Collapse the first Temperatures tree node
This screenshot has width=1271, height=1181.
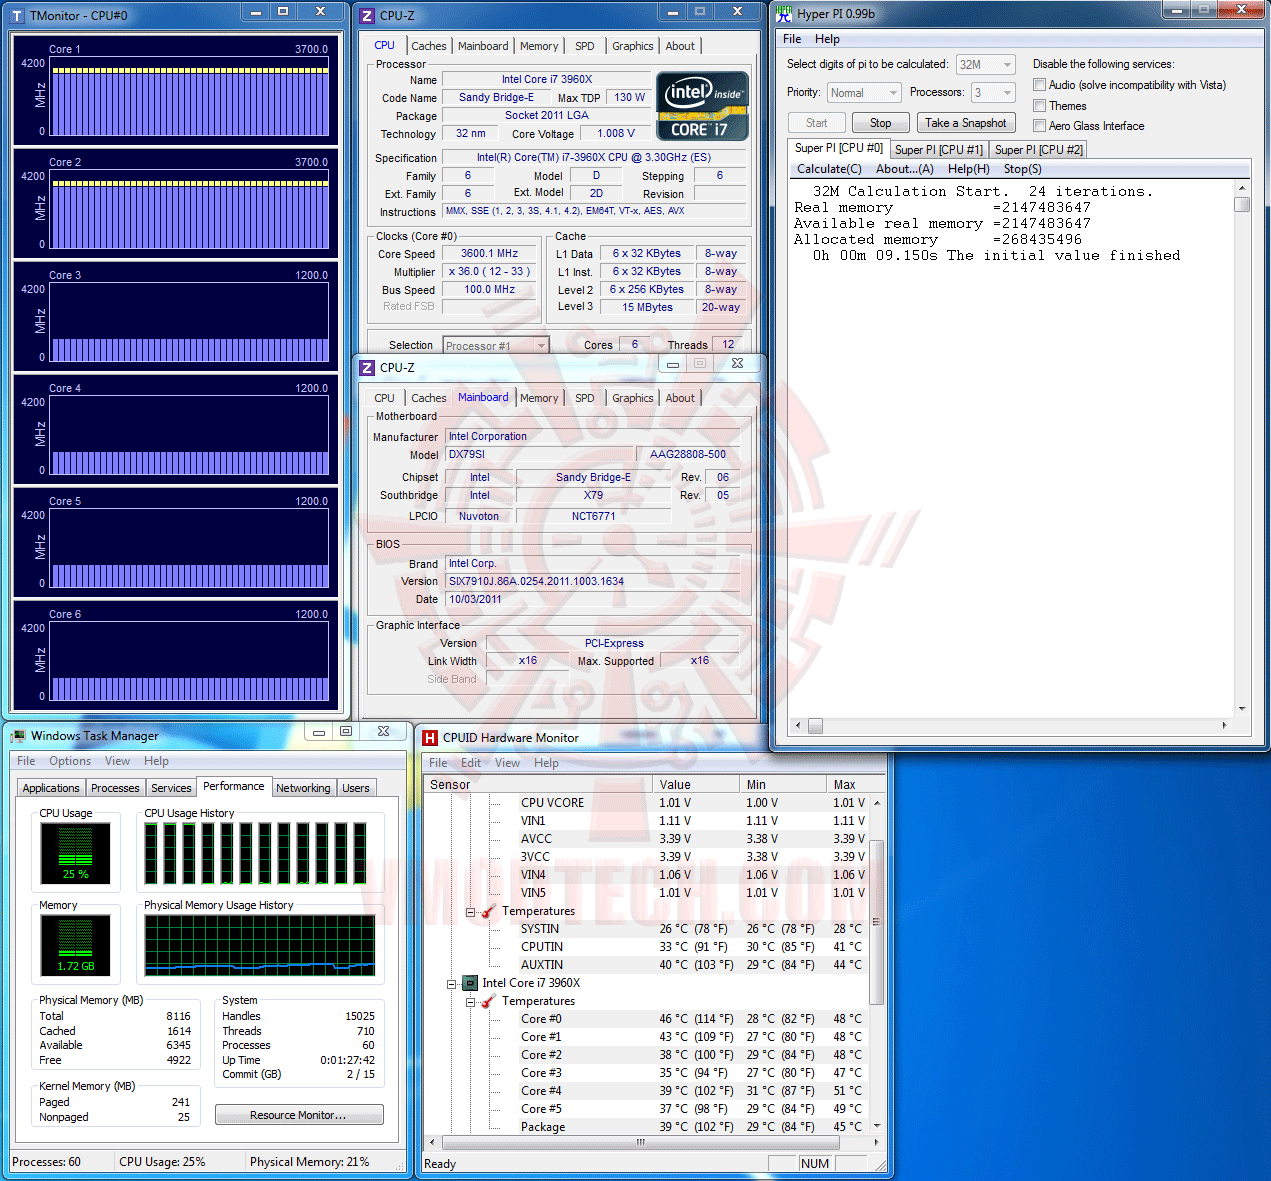tap(471, 912)
